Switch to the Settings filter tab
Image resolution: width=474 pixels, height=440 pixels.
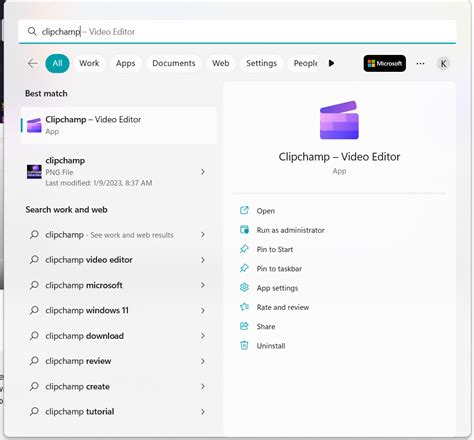click(x=261, y=63)
